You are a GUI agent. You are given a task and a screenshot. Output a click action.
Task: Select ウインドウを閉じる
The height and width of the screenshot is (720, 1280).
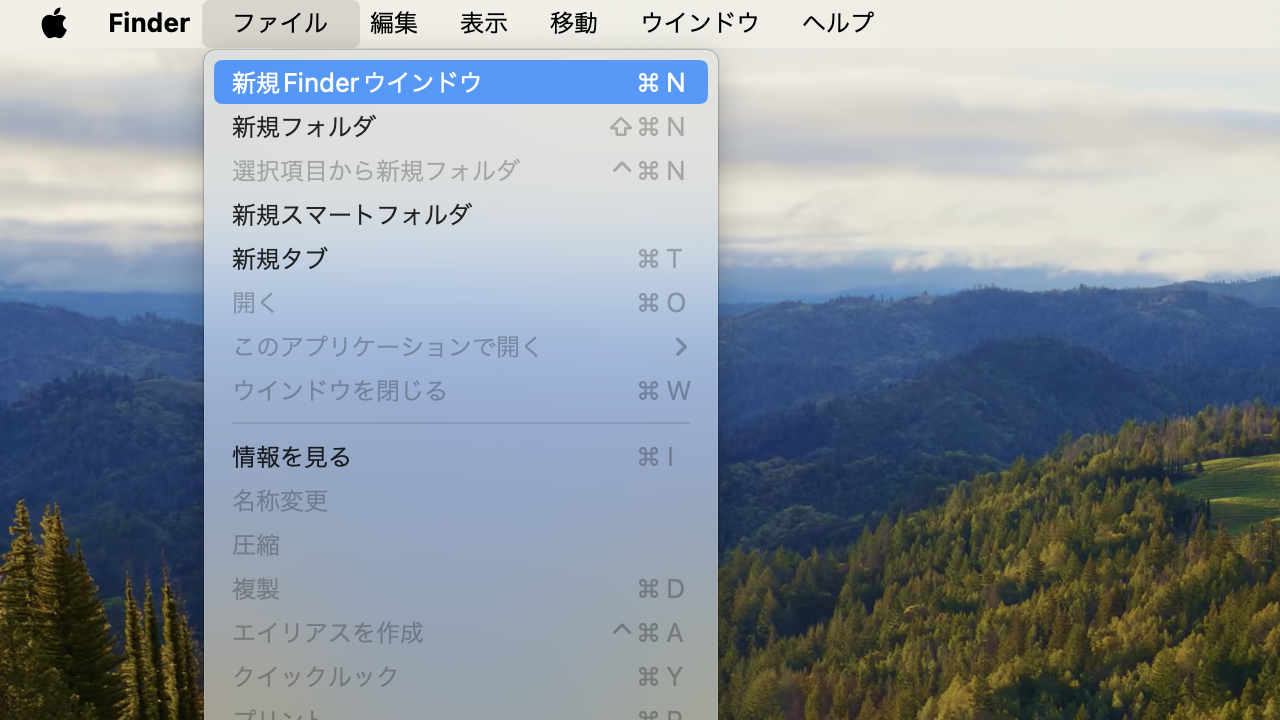[x=460, y=390]
